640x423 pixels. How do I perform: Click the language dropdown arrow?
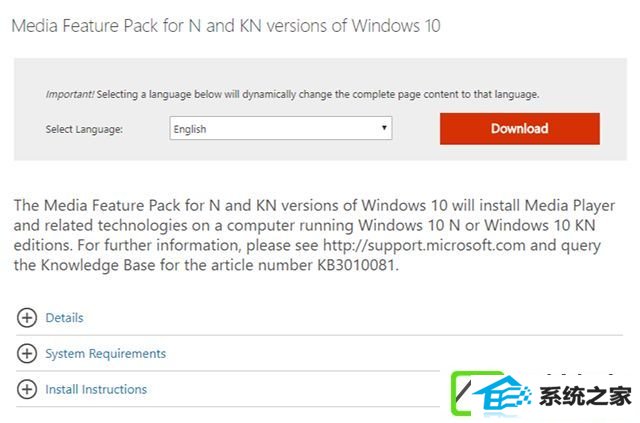[384, 127]
